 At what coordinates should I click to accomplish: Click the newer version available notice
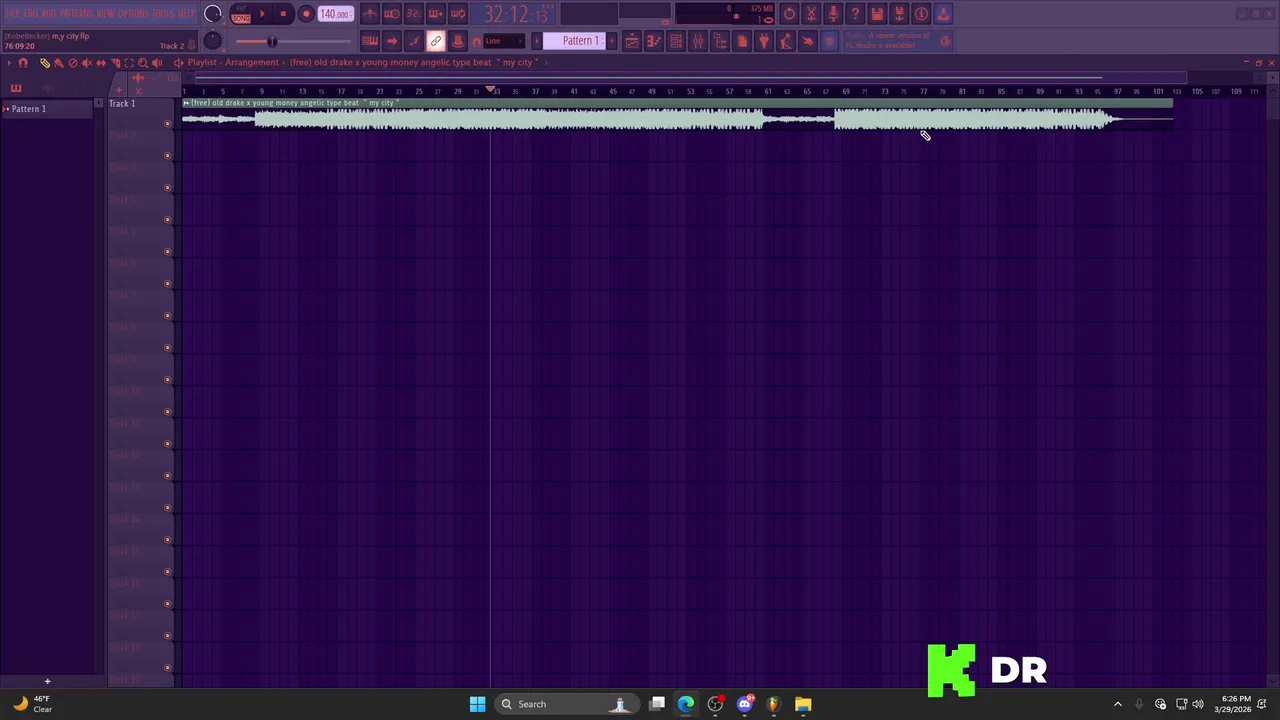coord(897,41)
